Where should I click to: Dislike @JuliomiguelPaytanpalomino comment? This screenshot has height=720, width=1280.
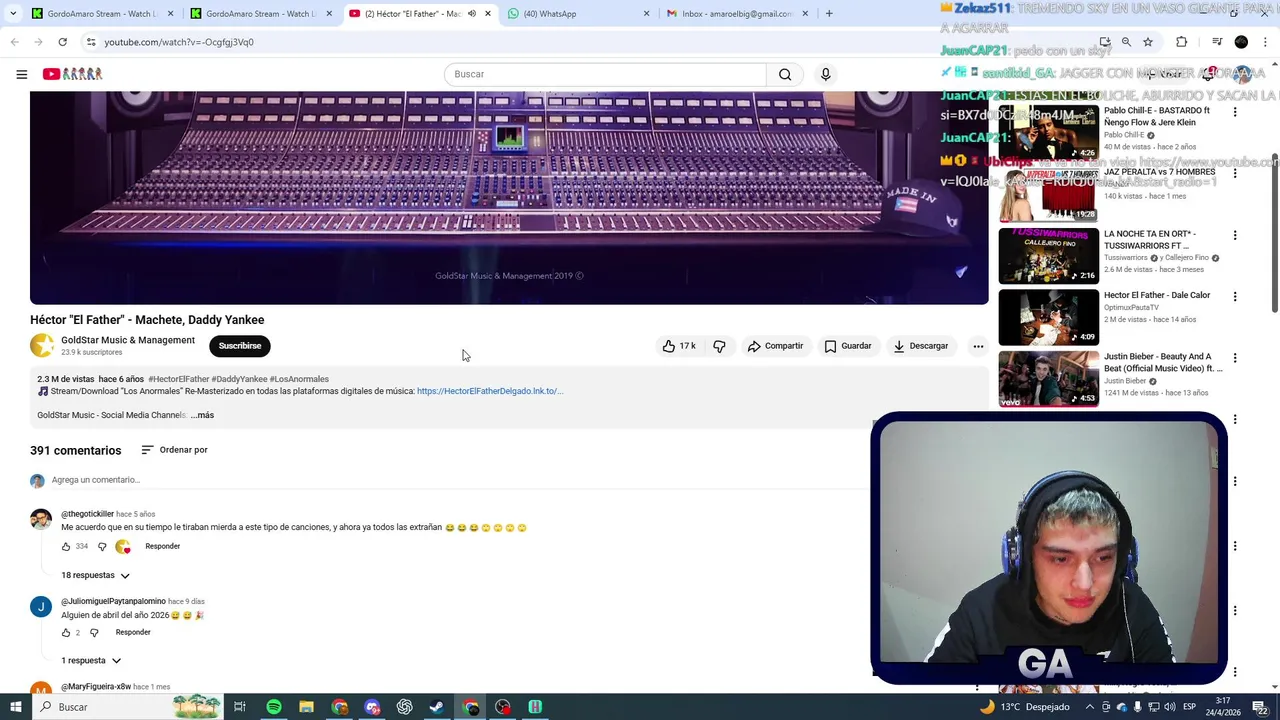pyautogui.click(x=94, y=632)
